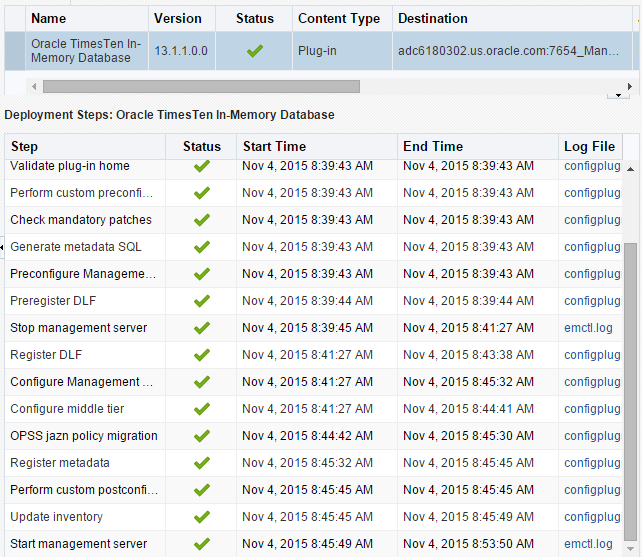Open configplug log for Validate plug-in home

[x=592, y=166]
